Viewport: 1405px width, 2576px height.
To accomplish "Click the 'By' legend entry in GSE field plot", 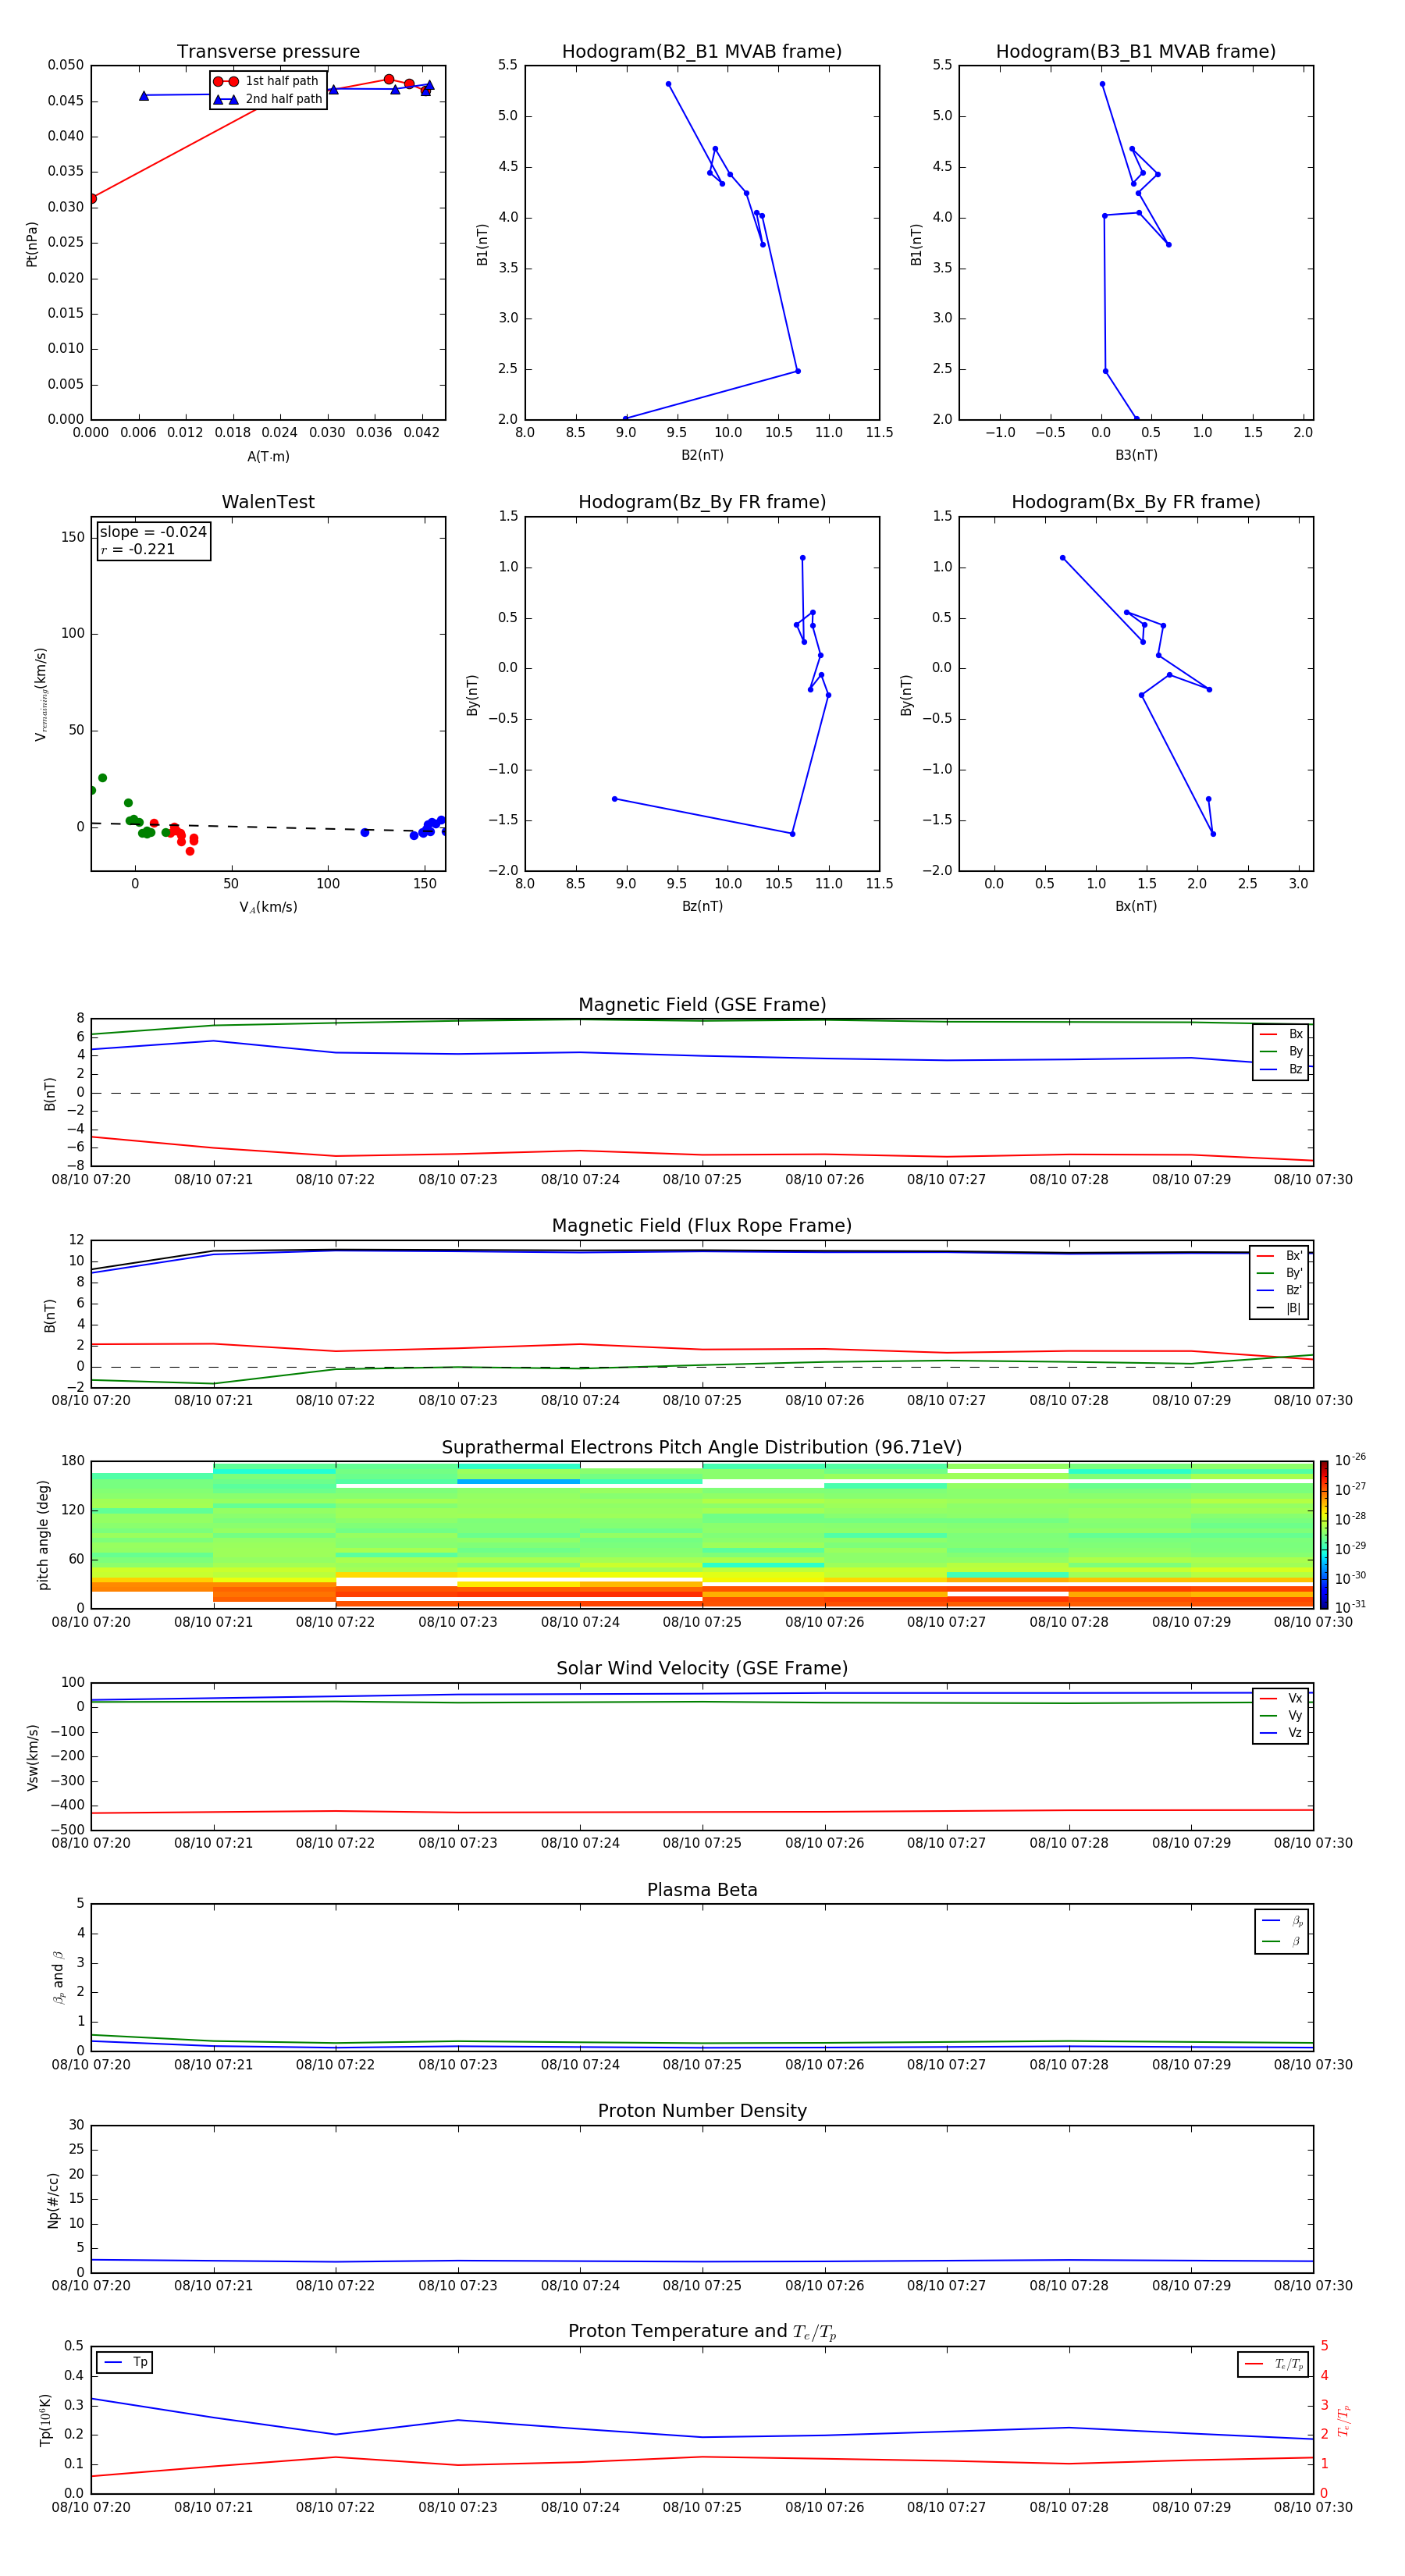I will point(1281,1051).
